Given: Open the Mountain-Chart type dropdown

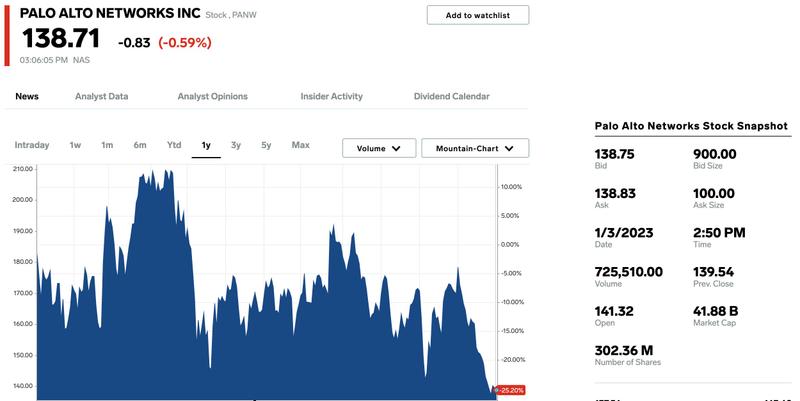Looking at the screenshot, I should click(475, 148).
